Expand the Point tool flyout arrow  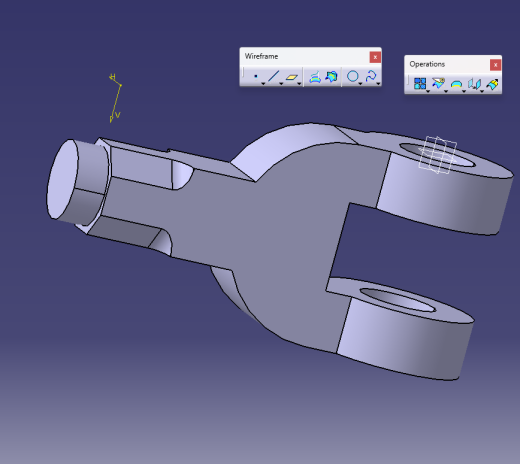(x=263, y=84)
